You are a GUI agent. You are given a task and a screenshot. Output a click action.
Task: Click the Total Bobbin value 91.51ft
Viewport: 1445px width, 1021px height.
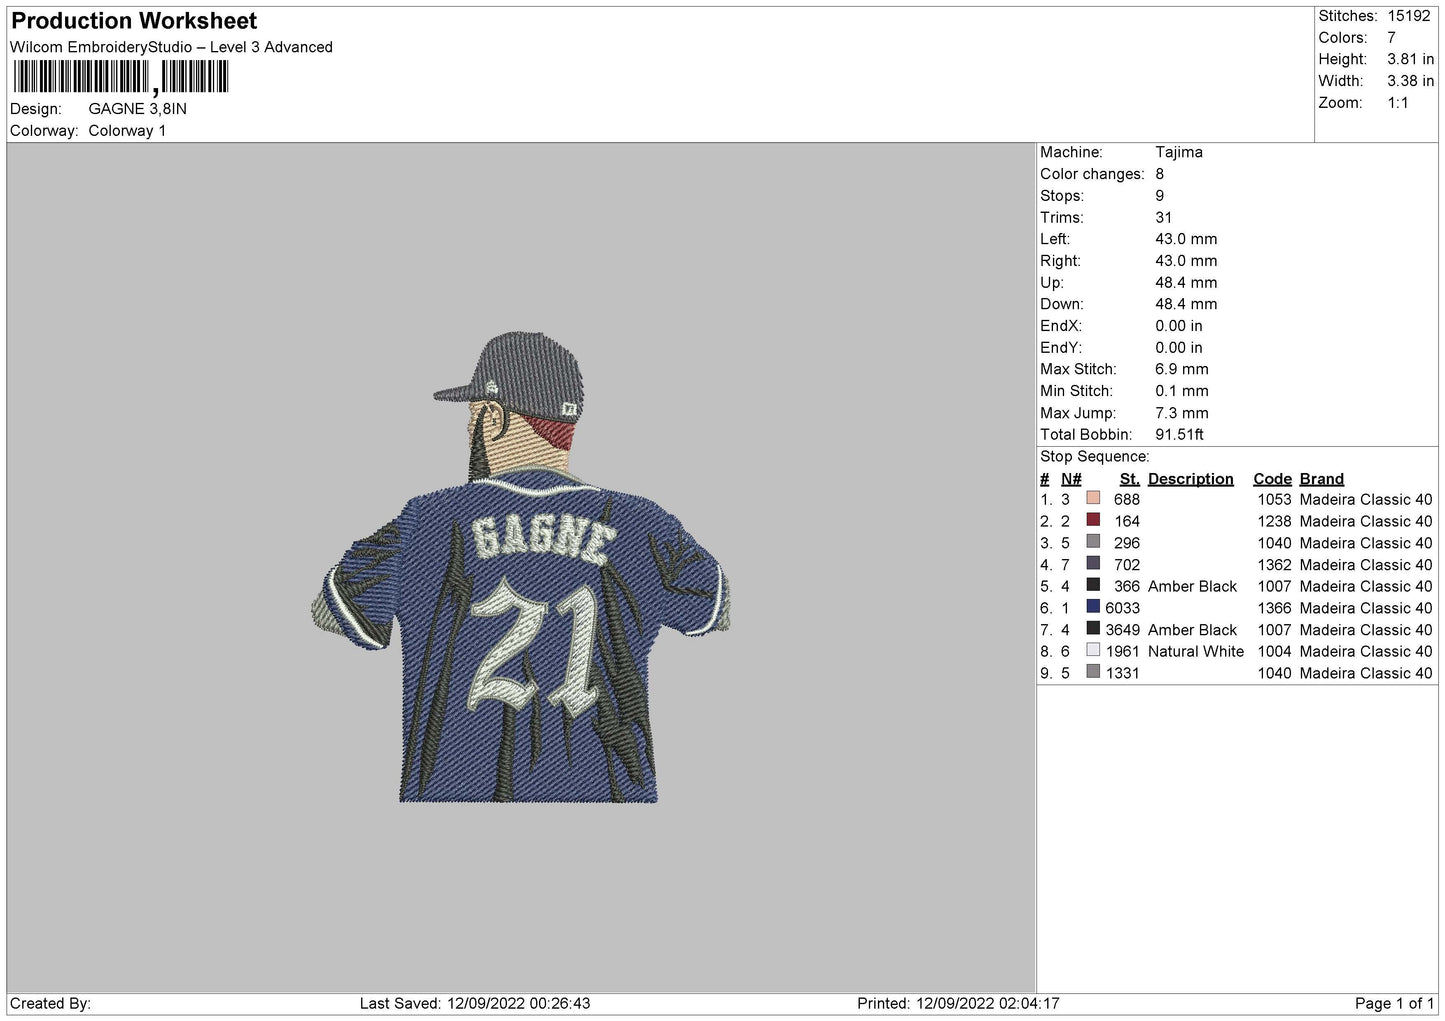coord(1179,435)
